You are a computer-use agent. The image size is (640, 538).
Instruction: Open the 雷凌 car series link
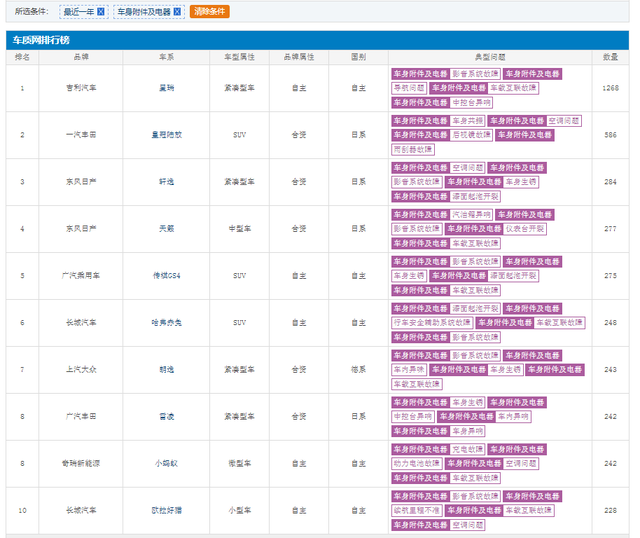pyautogui.click(x=167, y=416)
